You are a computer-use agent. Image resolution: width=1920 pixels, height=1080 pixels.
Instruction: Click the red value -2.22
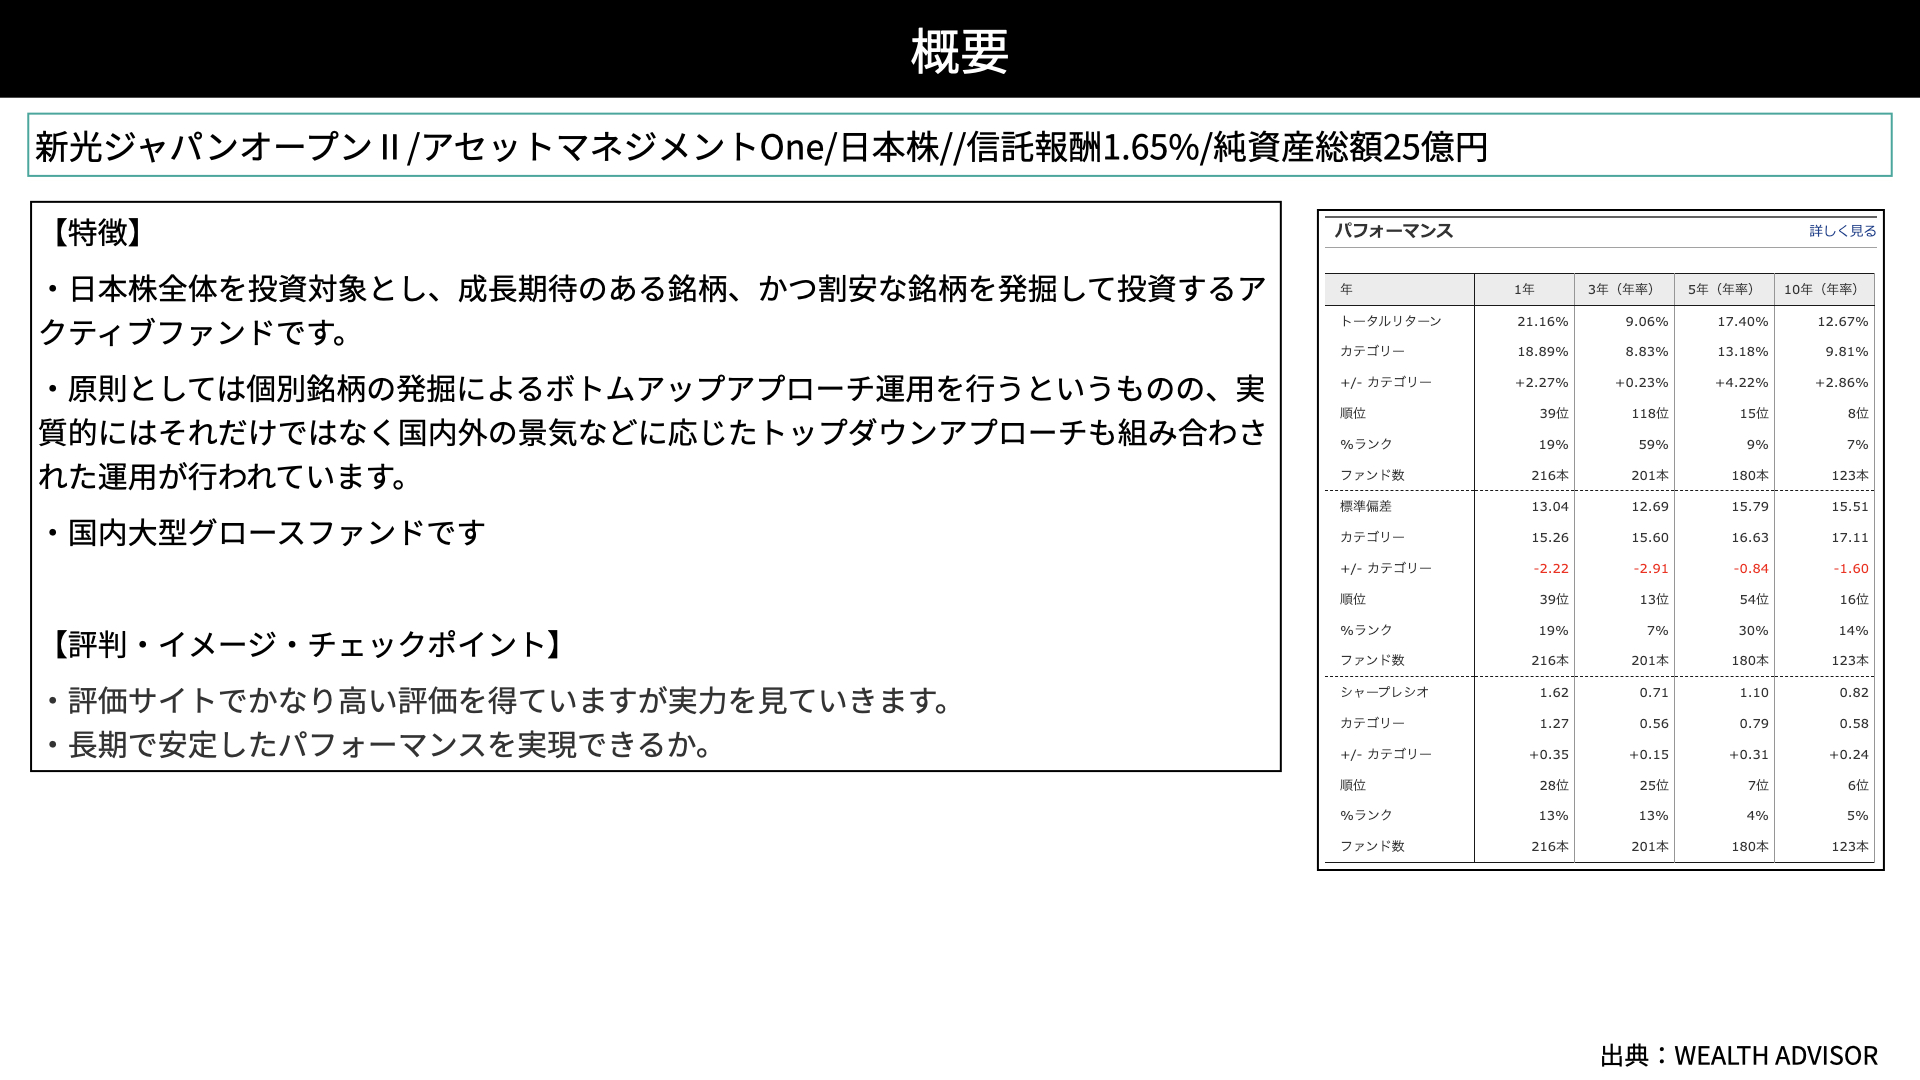tap(1551, 569)
